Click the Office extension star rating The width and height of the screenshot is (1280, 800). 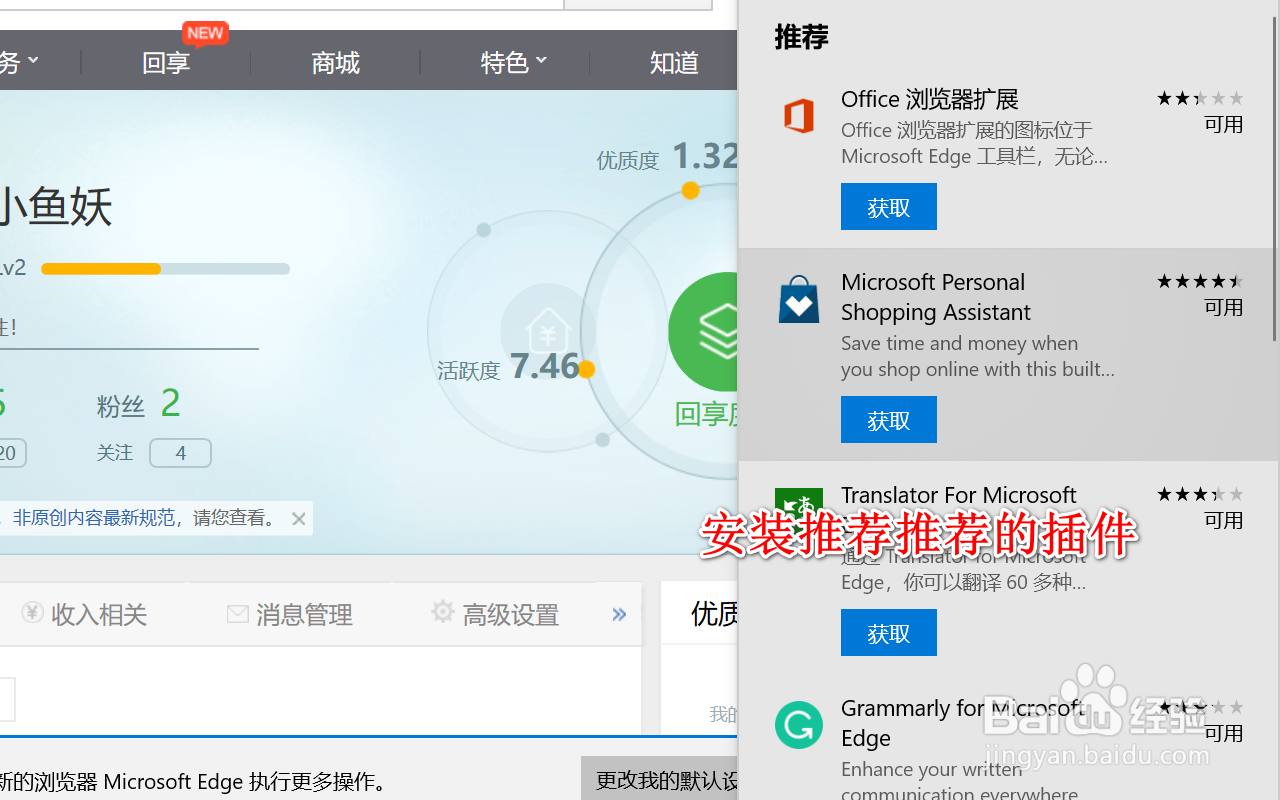coord(1200,98)
